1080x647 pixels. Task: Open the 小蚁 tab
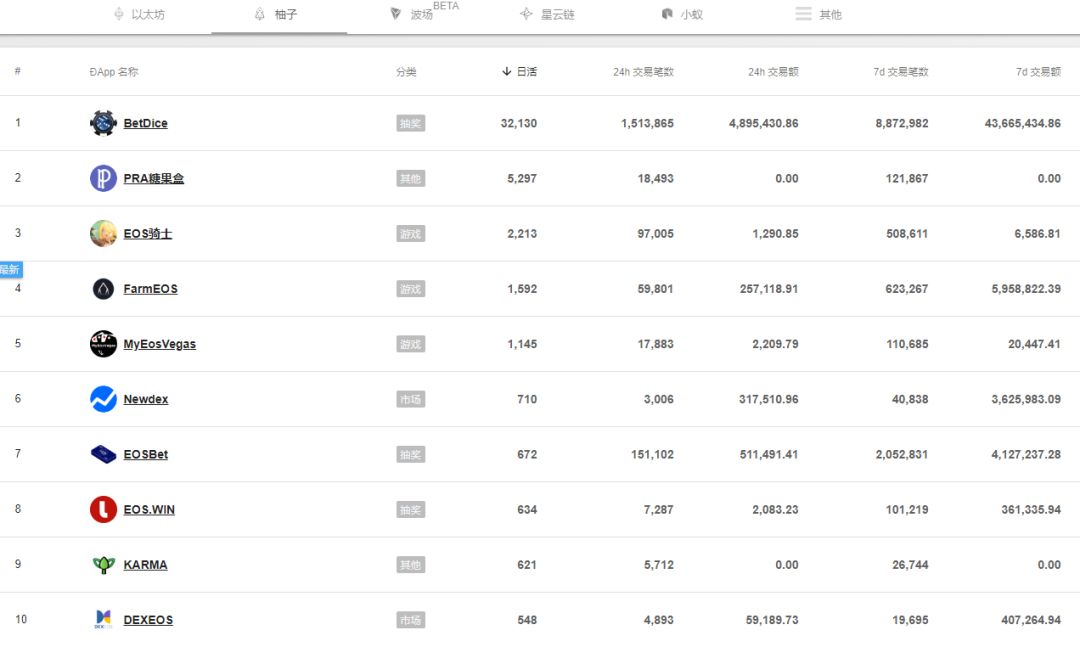click(682, 14)
